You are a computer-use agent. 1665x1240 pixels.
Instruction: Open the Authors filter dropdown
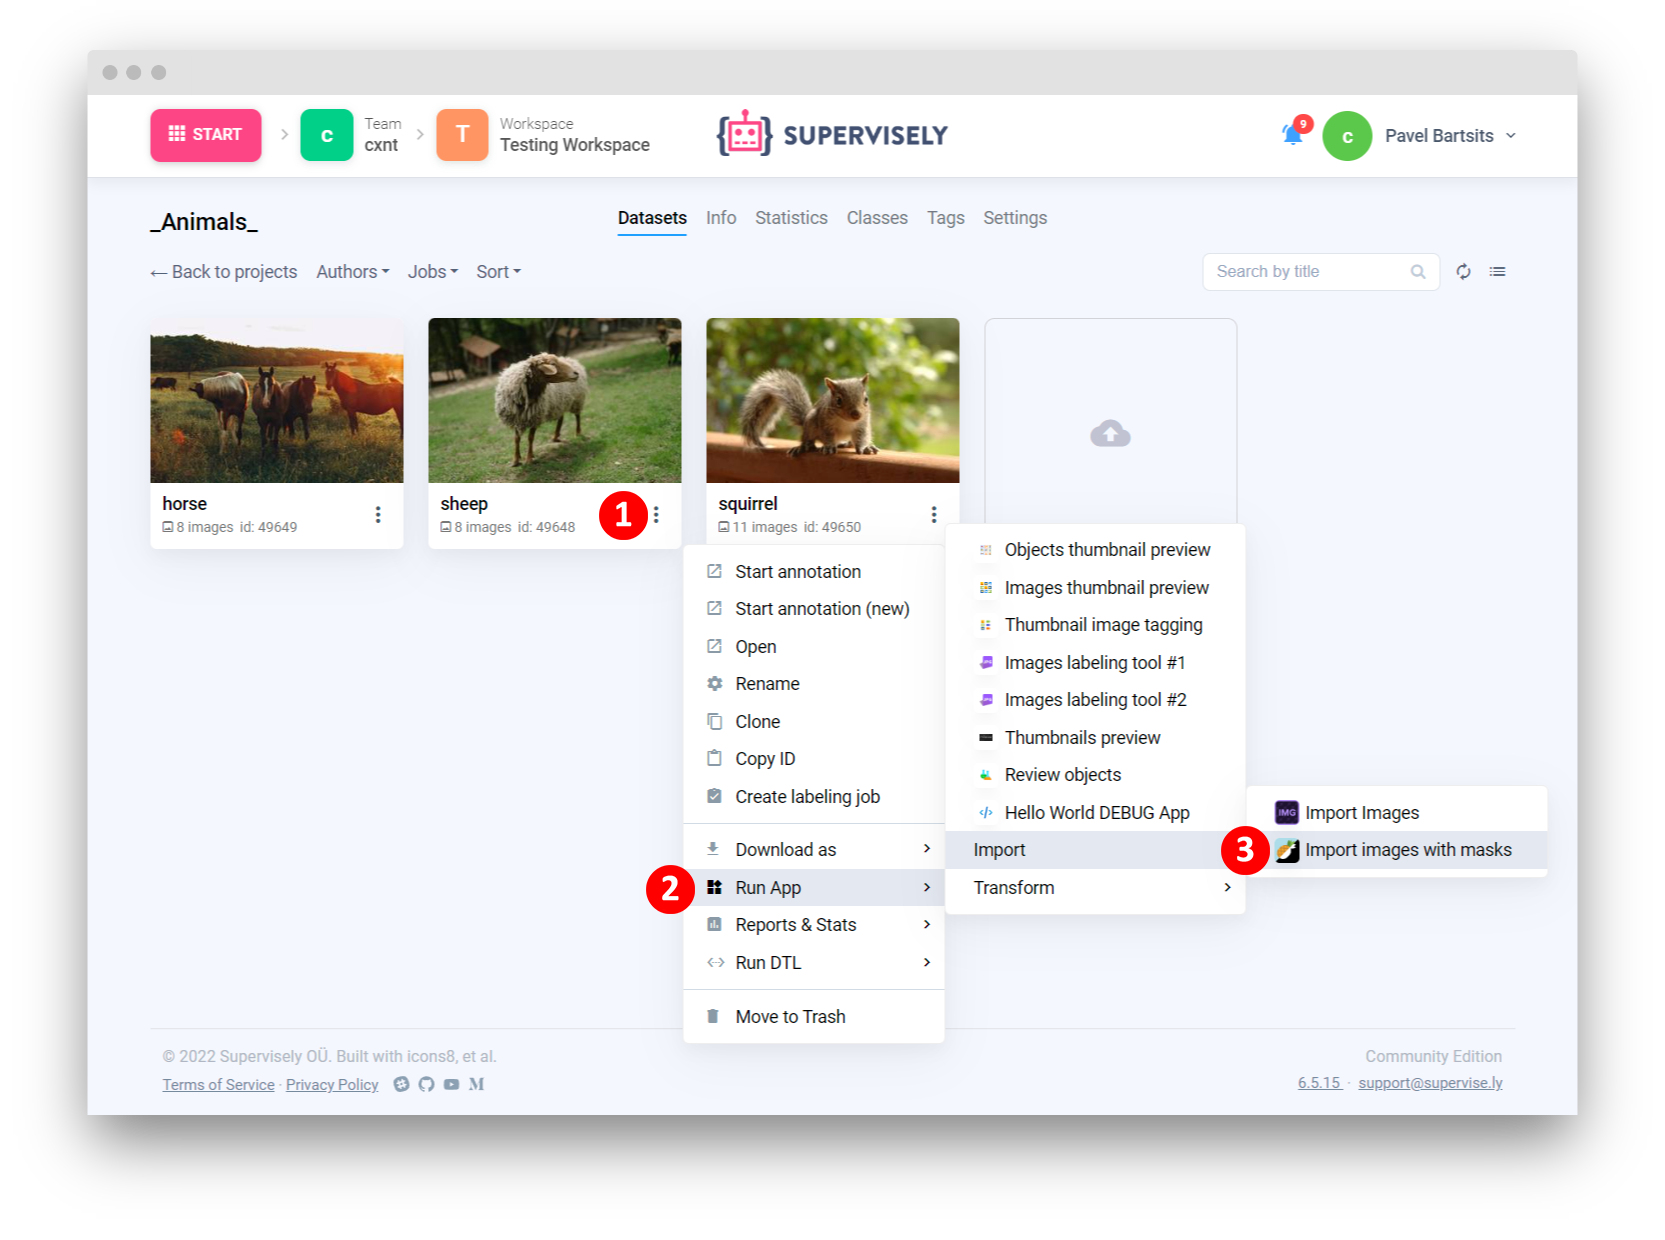pos(351,271)
